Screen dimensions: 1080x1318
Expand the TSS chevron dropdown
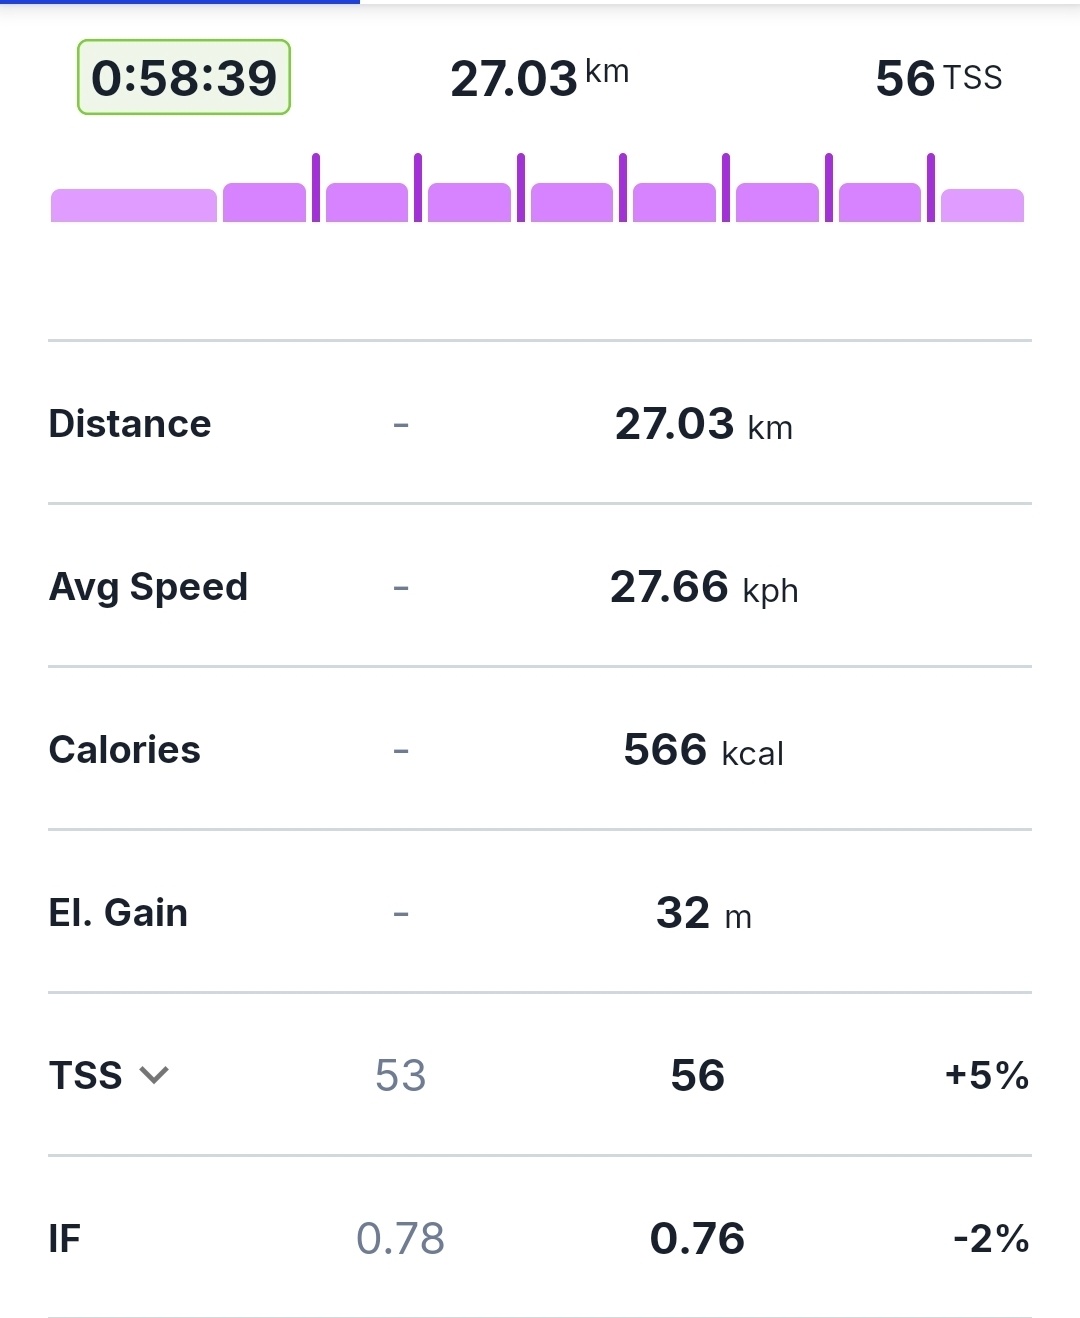pos(154,1076)
